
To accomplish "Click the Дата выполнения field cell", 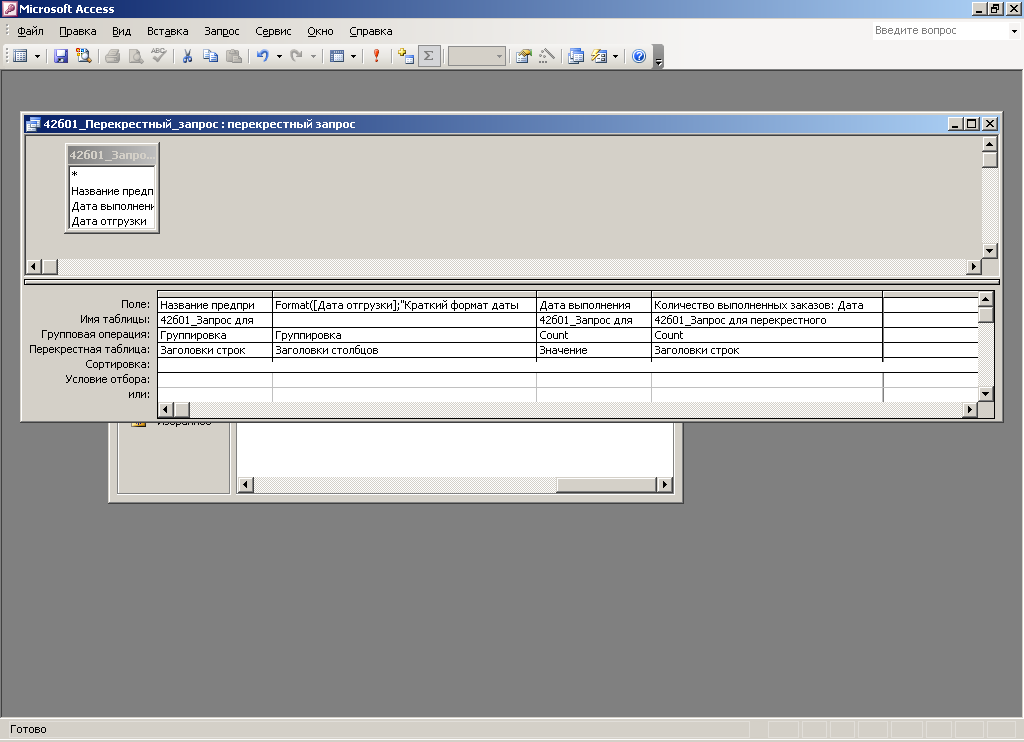I will [x=594, y=305].
